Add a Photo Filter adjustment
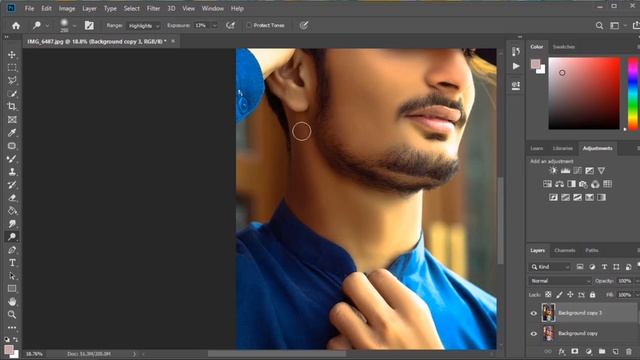 tap(583, 184)
